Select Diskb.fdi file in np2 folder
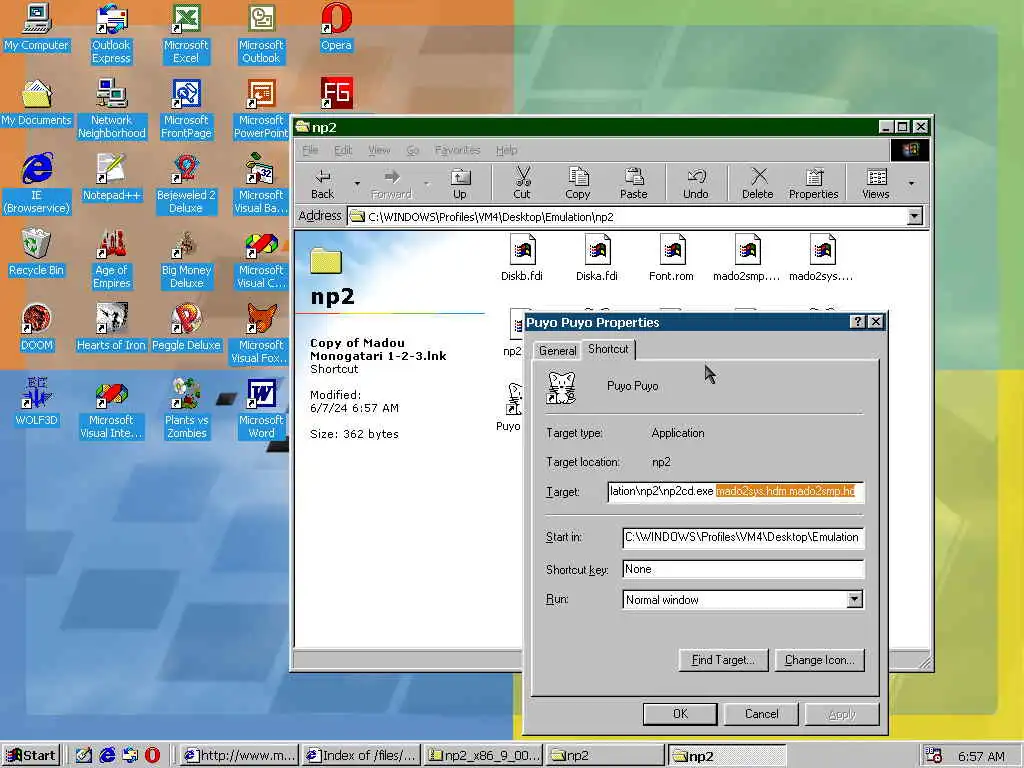The width and height of the screenshot is (1024, 768). tap(522, 258)
